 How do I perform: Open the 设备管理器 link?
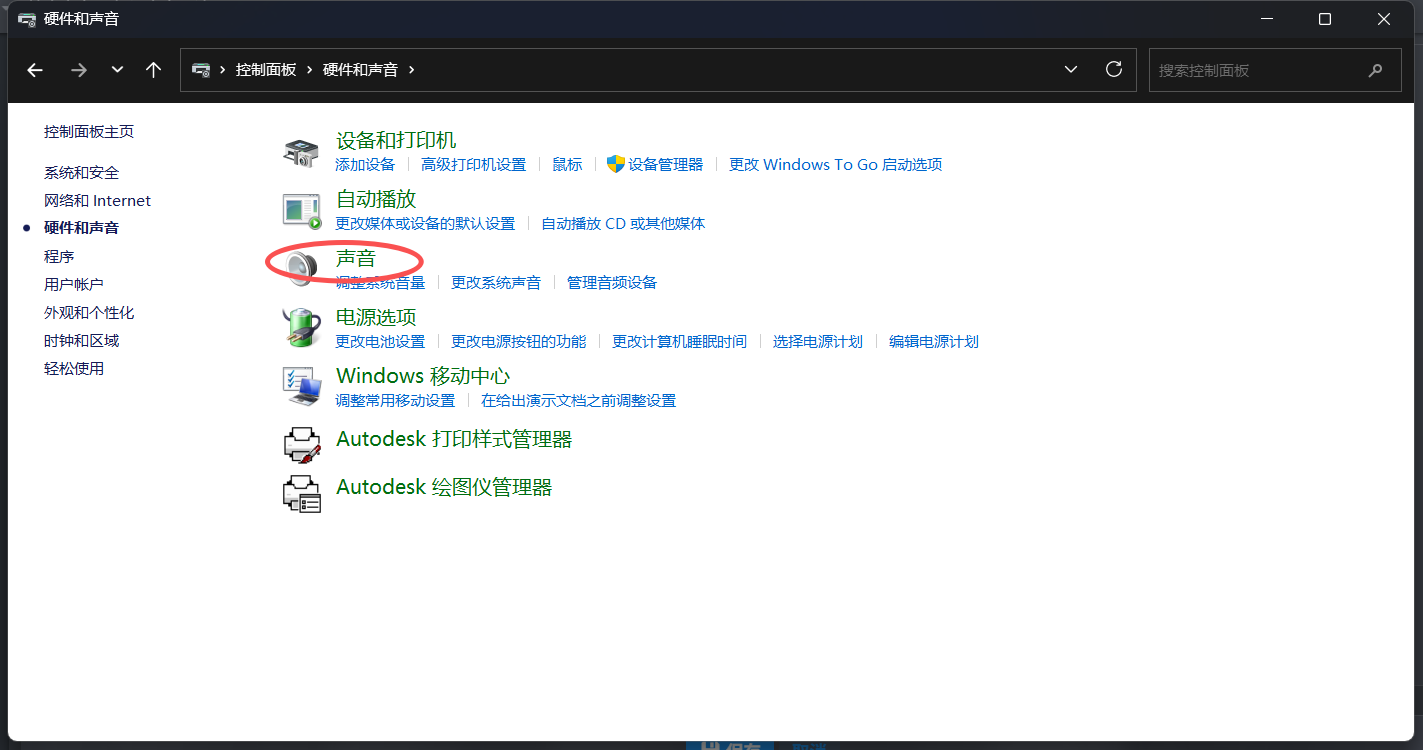click(x=665, y=165)
